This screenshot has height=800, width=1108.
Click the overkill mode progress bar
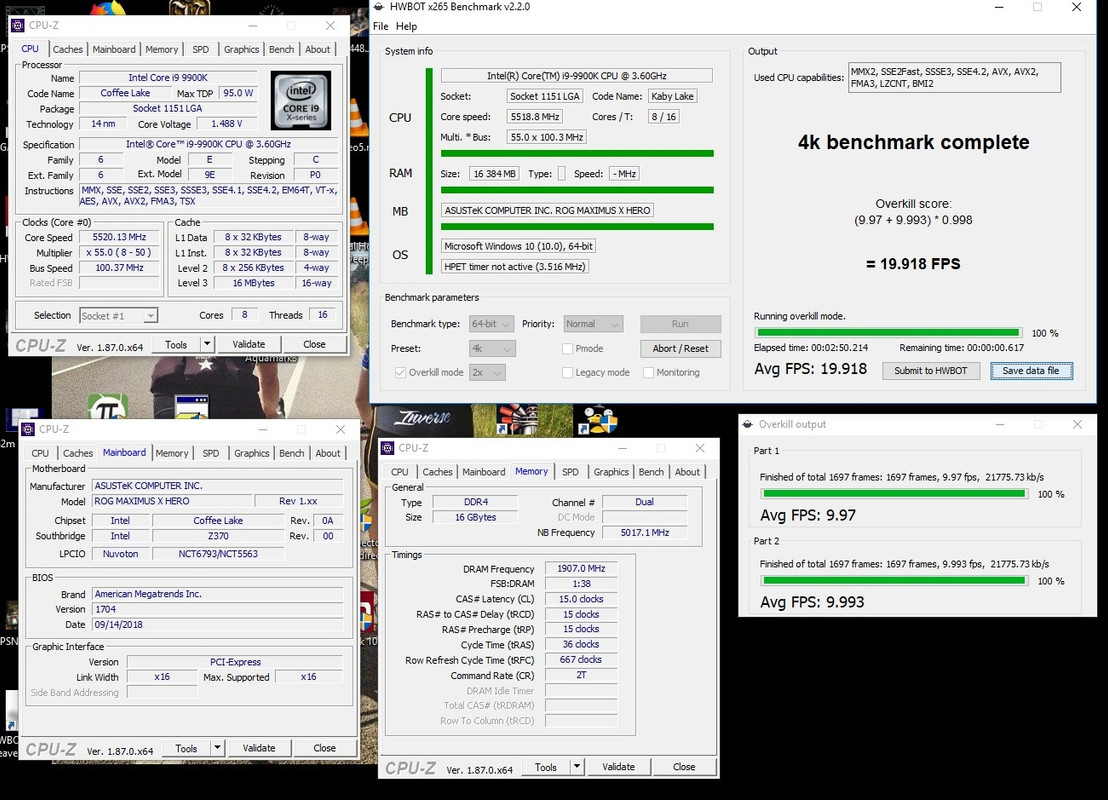[x=888, y=333]
